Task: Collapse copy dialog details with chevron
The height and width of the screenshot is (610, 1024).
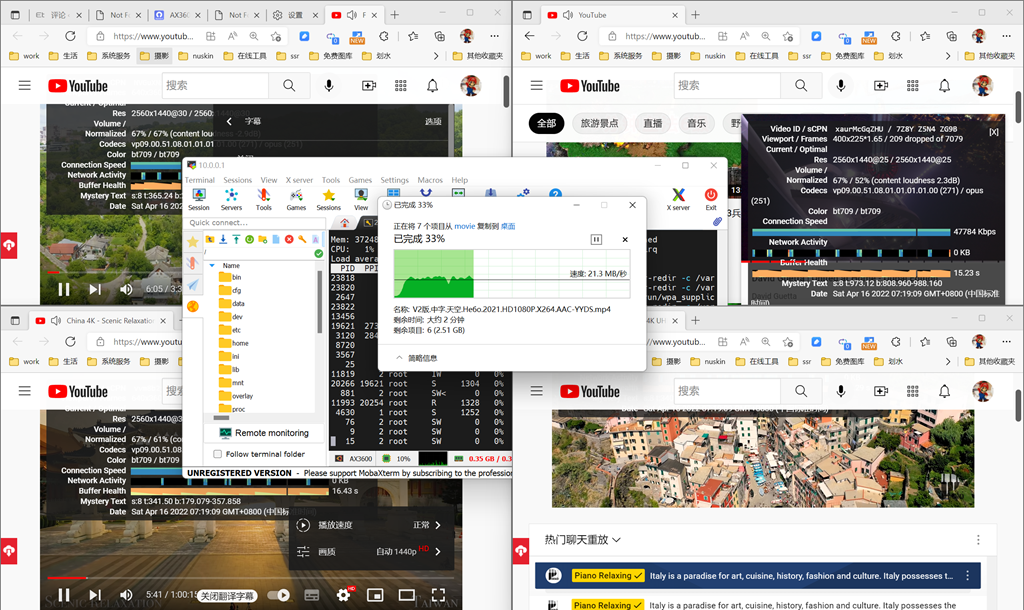Action: (x=400, y=358)
